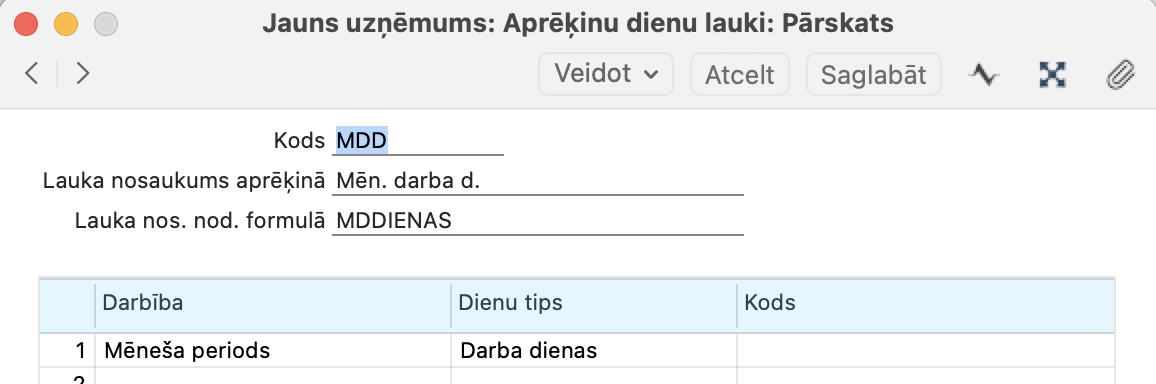1156x384 pixels.
Task: Open the Veidot dropdown menu
Action: coord(606,74)
